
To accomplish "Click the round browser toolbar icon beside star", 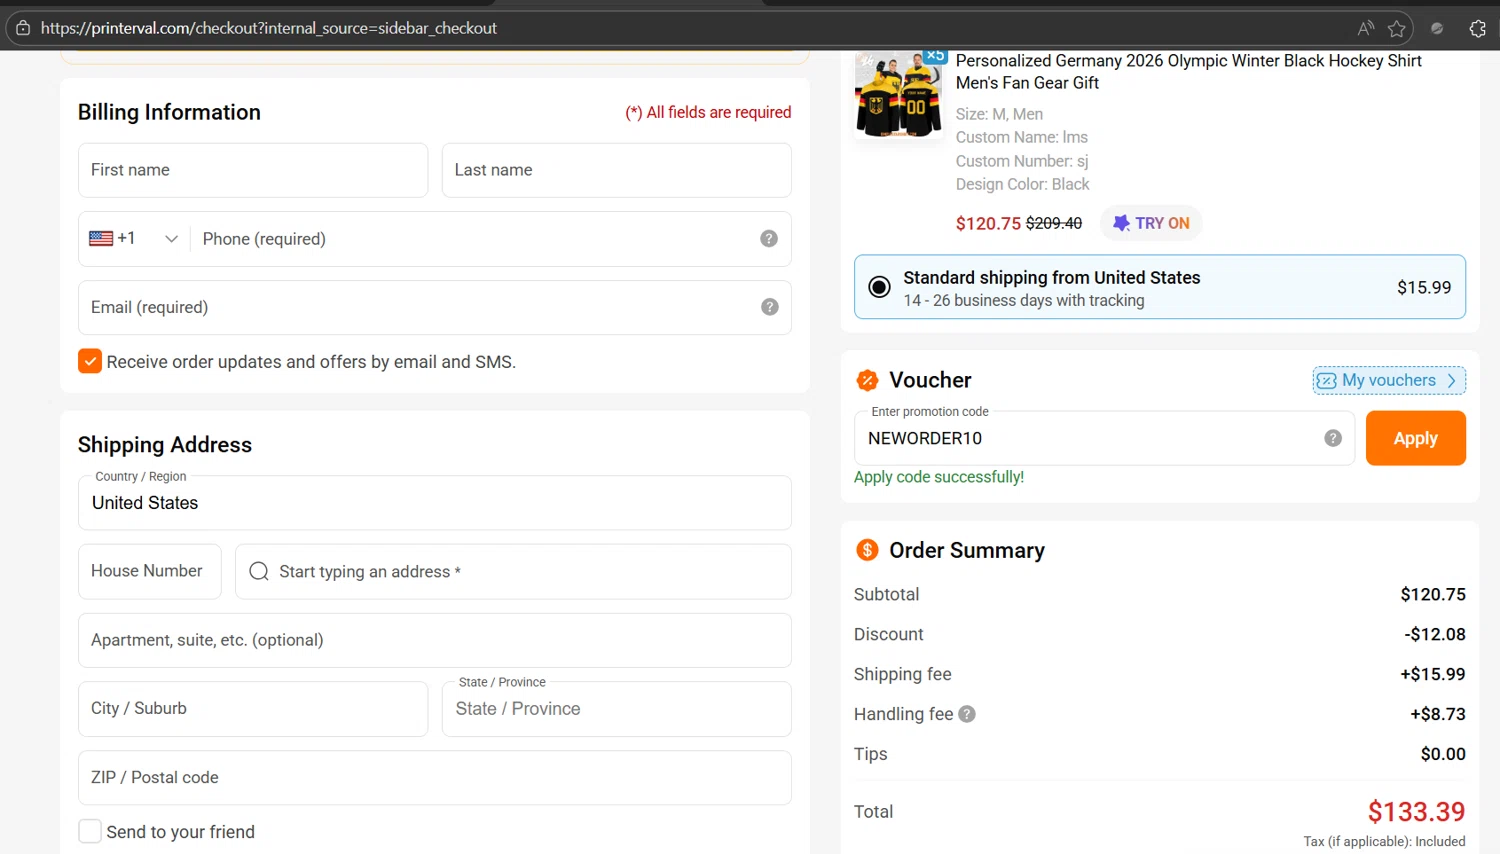I will click(1437, 28).
